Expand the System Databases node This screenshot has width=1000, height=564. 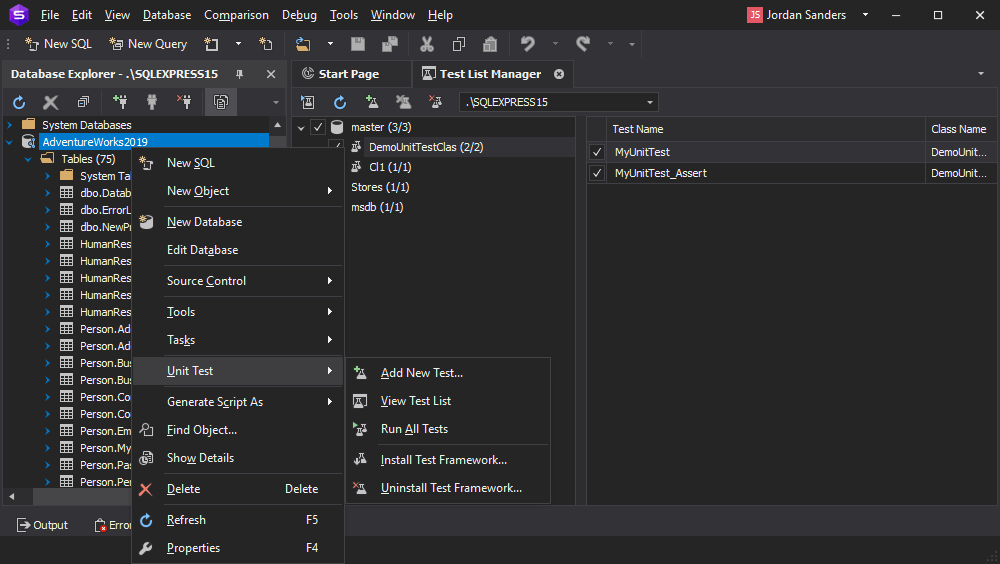click(10, 125)
